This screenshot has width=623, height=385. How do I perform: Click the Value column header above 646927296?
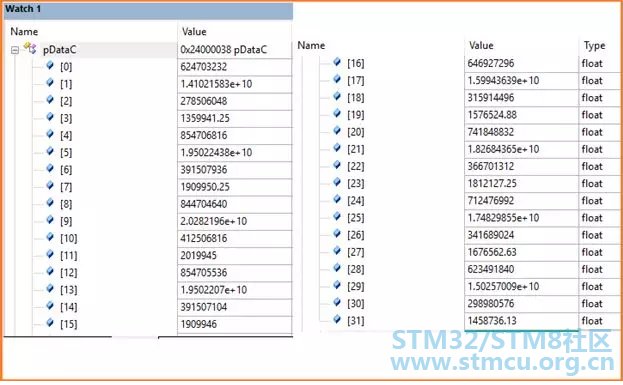coord(481,46)
